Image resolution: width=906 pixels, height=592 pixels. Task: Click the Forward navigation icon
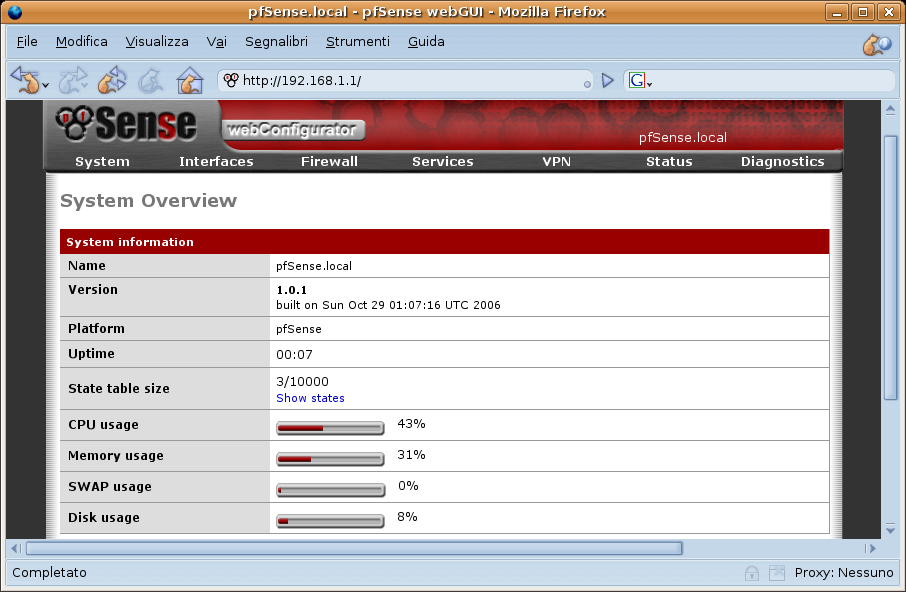72,80
